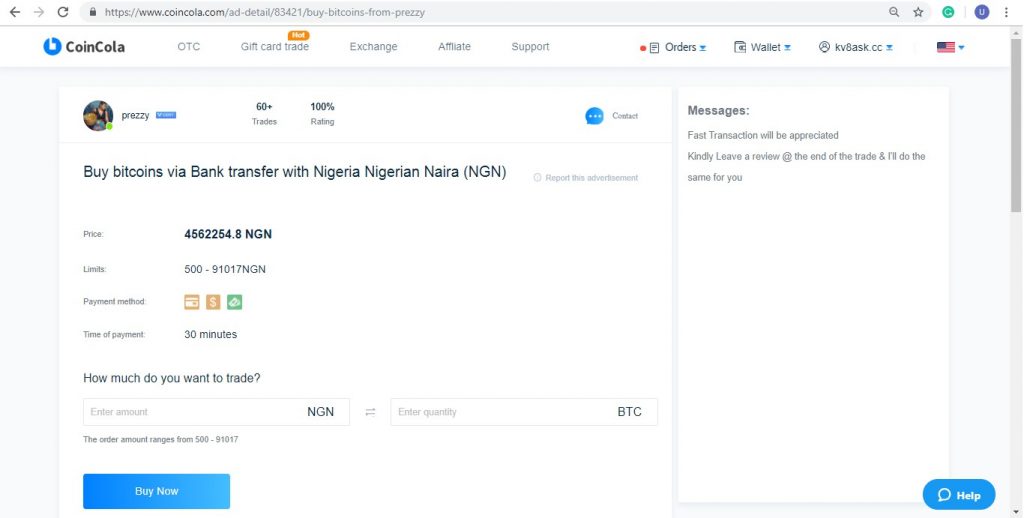
Task: Expand the Orders dropdown
Action: pyautogui.click(x=677, y=47)
